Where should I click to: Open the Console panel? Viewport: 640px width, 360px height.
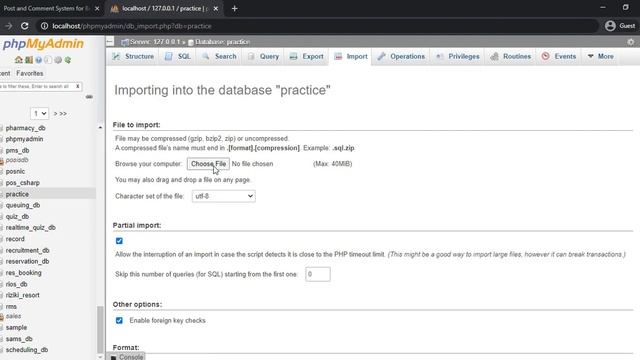pos(127,357)
